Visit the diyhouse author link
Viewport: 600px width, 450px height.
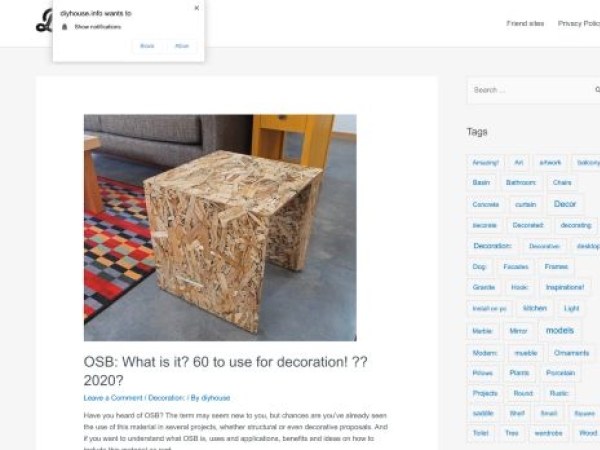tap(216, 397)
